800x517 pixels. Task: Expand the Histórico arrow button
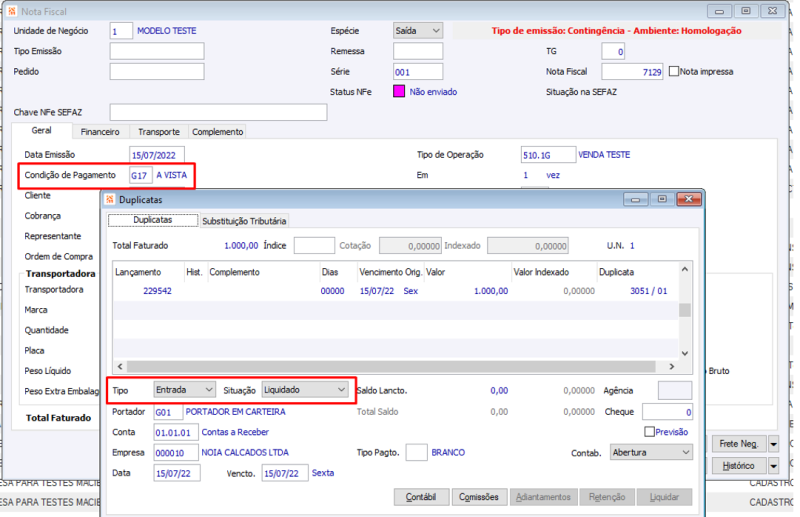[x=773, y=465]
